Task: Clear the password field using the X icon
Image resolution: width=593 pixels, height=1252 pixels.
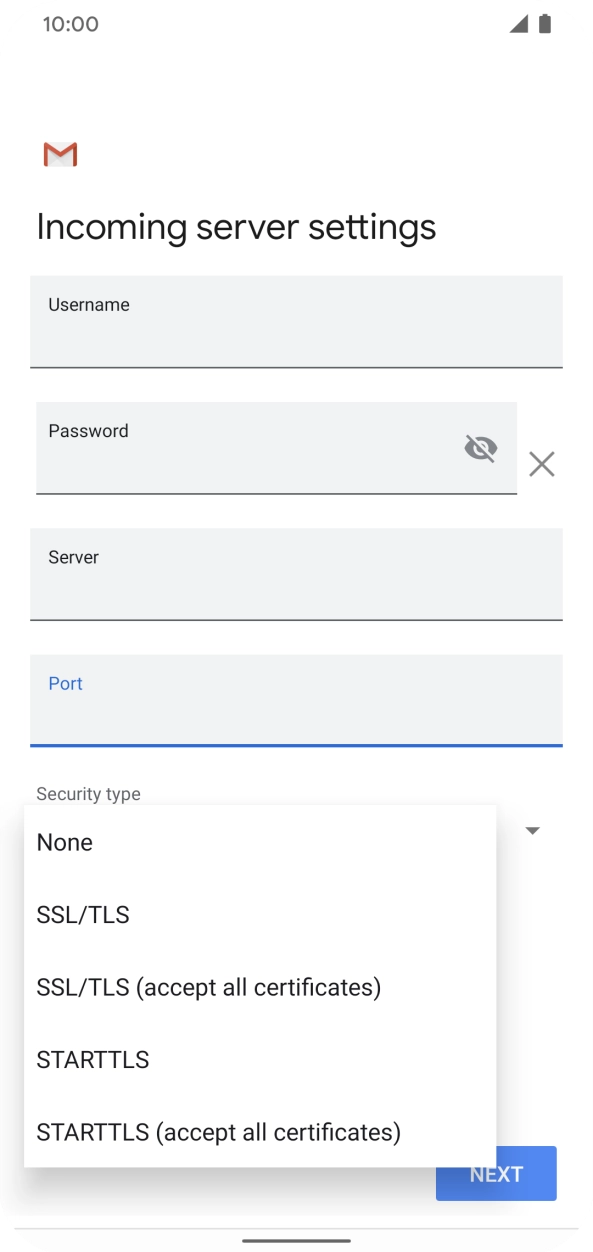Action: (542, 463)
